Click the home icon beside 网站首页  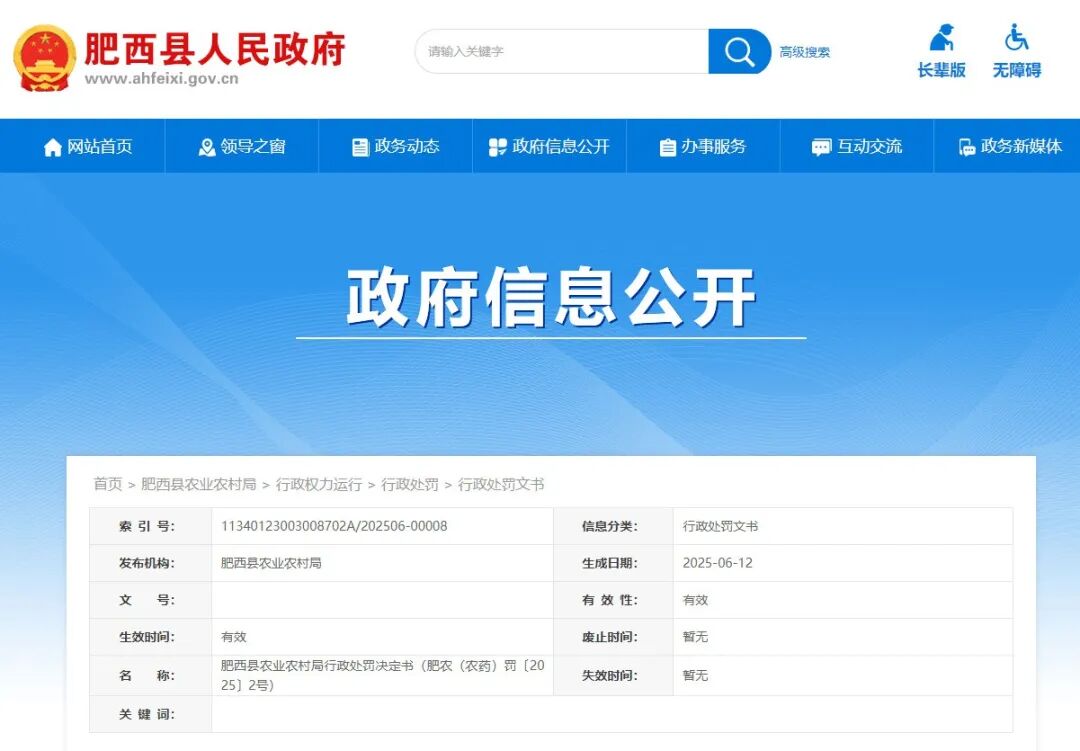51,146
